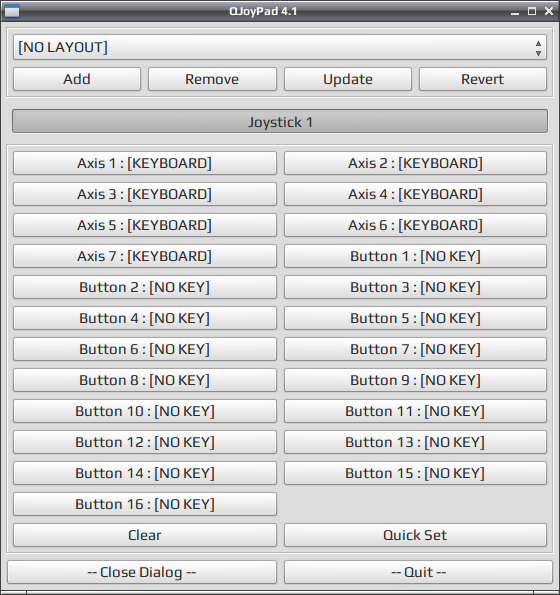Select Button 16 : [NO KEY]
The image size is (560, 595).
point(145,504)
